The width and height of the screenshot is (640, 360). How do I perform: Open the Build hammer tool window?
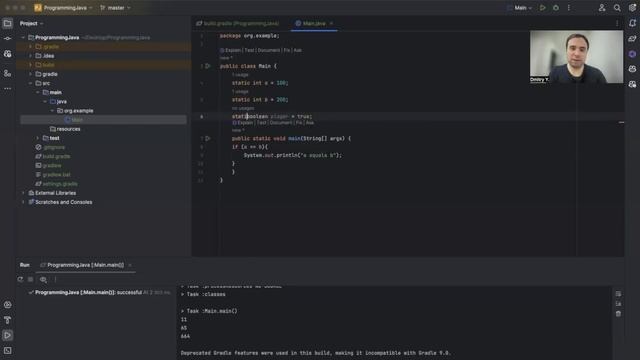pyautogui.click(x=7, y=320)
